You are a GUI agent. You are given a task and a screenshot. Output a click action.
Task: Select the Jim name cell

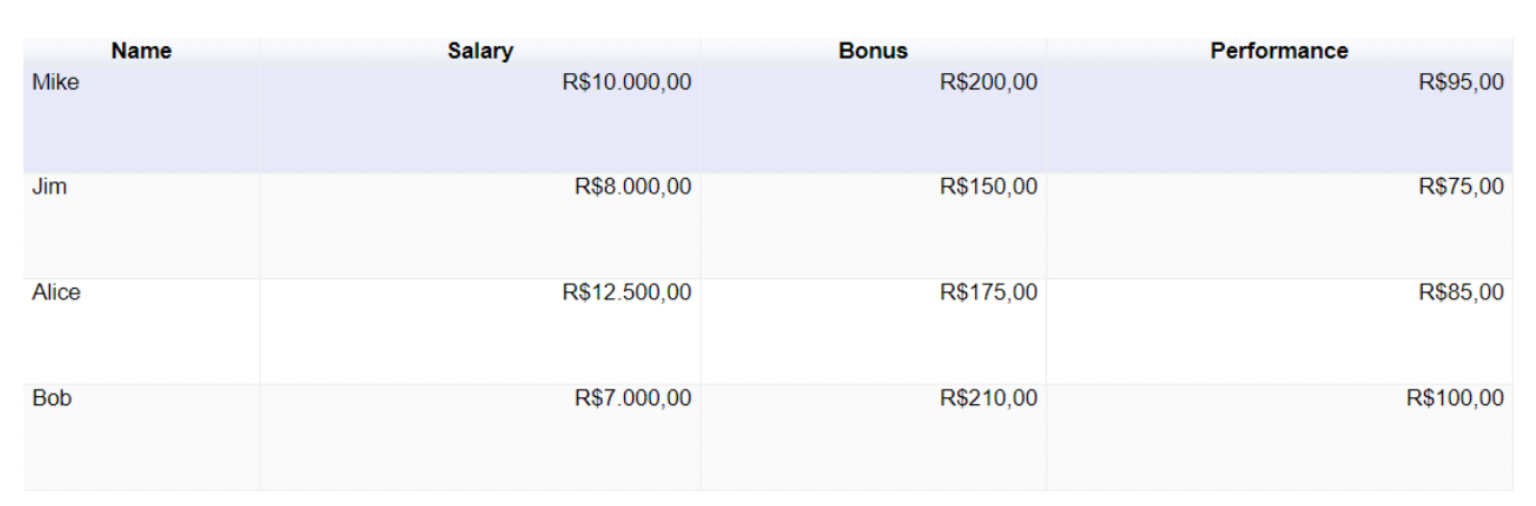(141, 225)
